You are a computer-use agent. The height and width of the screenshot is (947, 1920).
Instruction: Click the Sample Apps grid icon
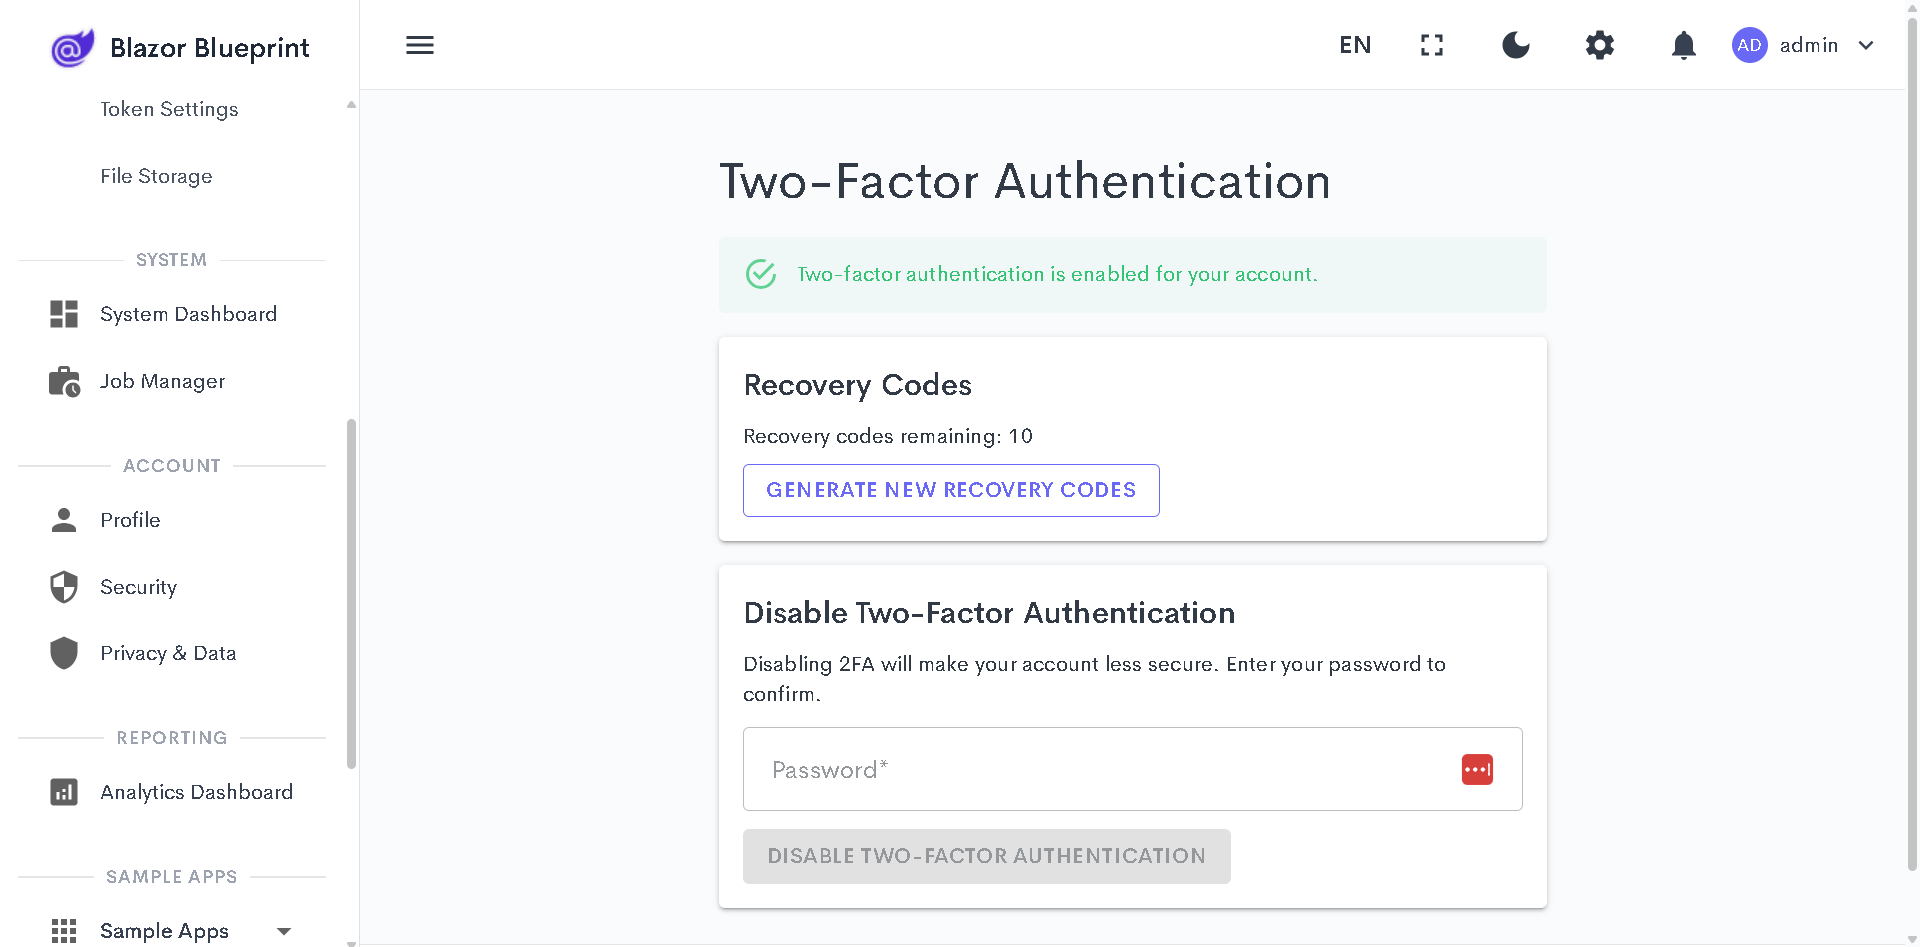click(x=64, y=931)
